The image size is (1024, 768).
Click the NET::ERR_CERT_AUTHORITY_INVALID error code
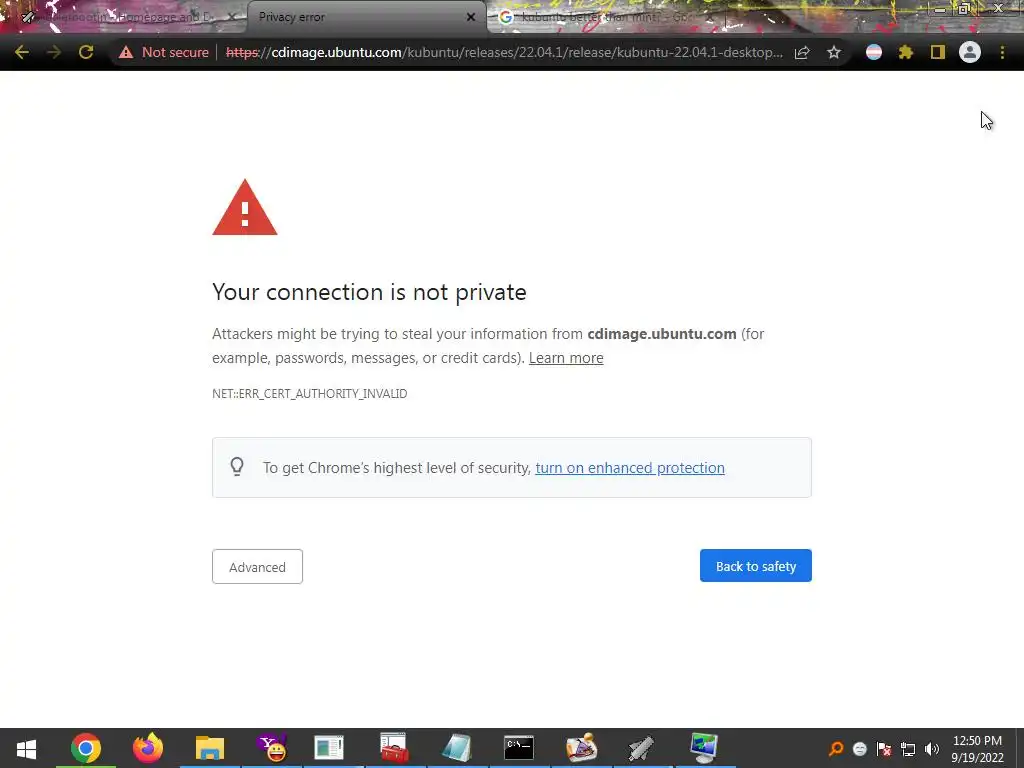coord(310,394)
